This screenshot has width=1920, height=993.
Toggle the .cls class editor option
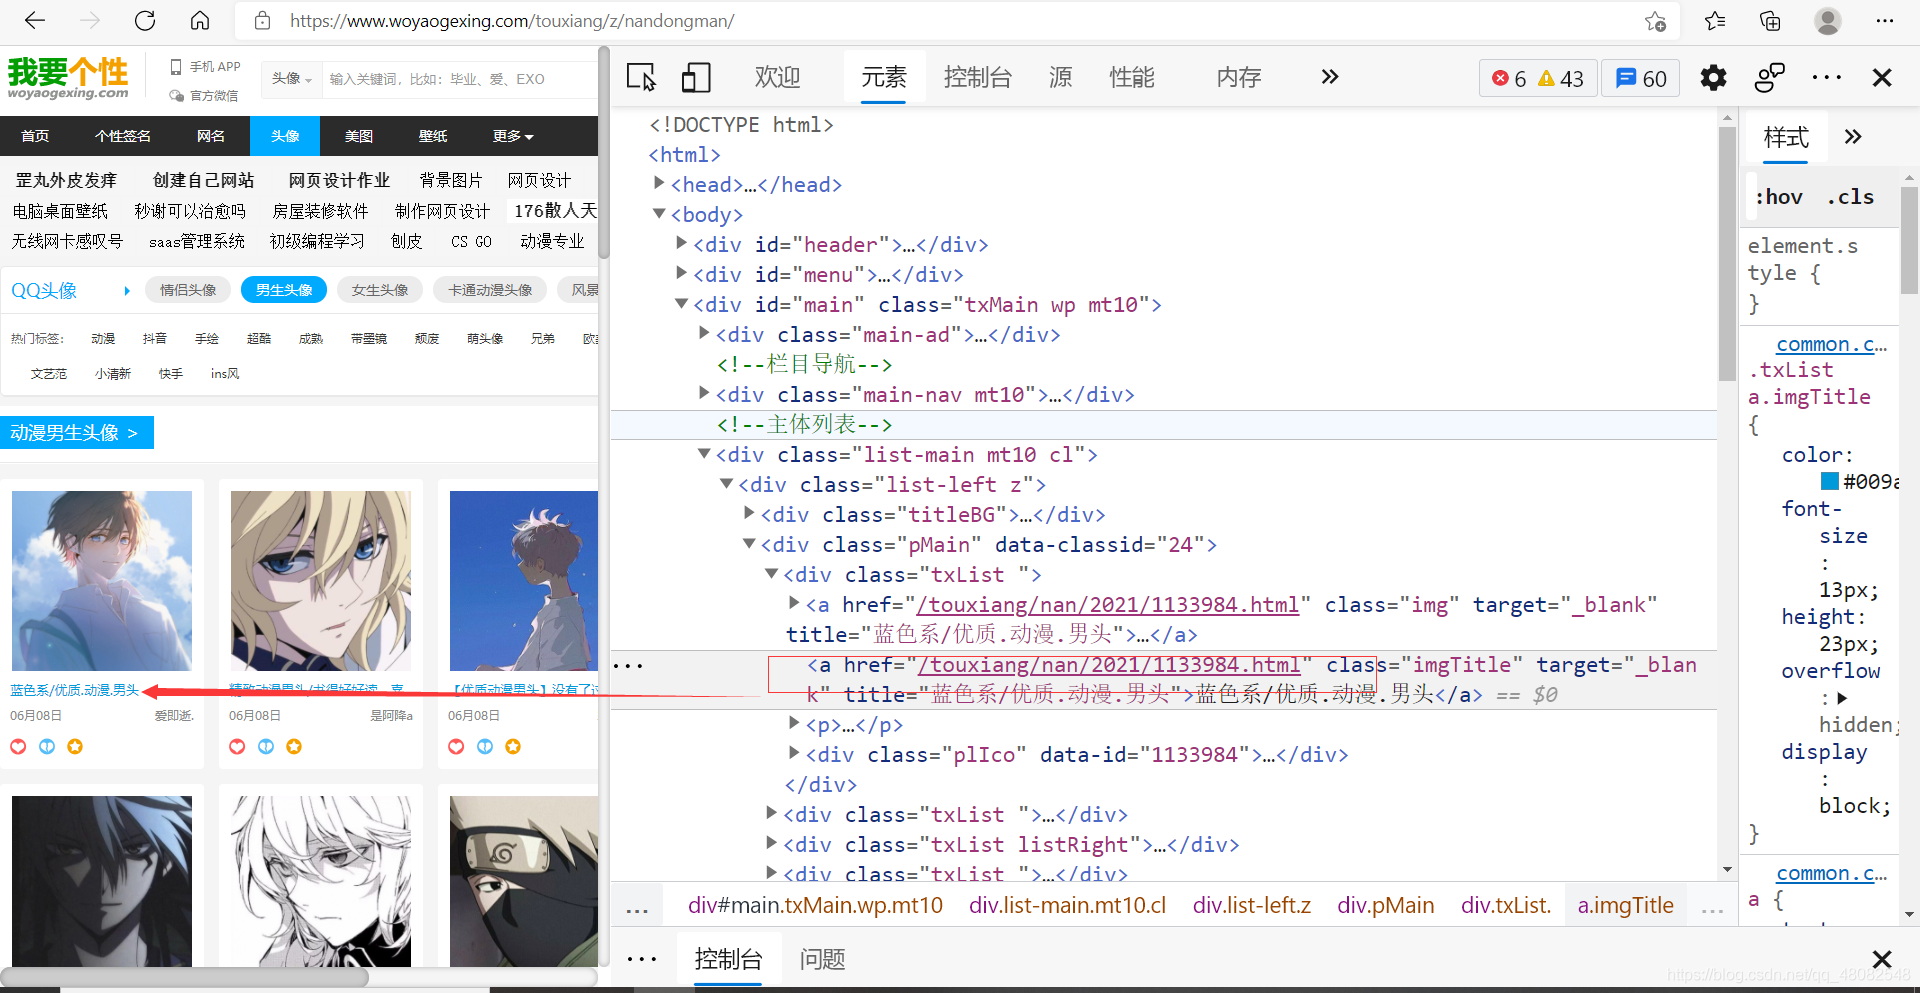[1850, 197]
